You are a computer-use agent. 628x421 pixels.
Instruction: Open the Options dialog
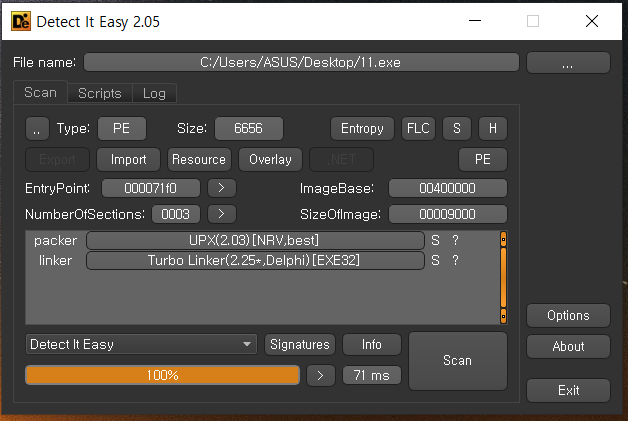(568, 316)
